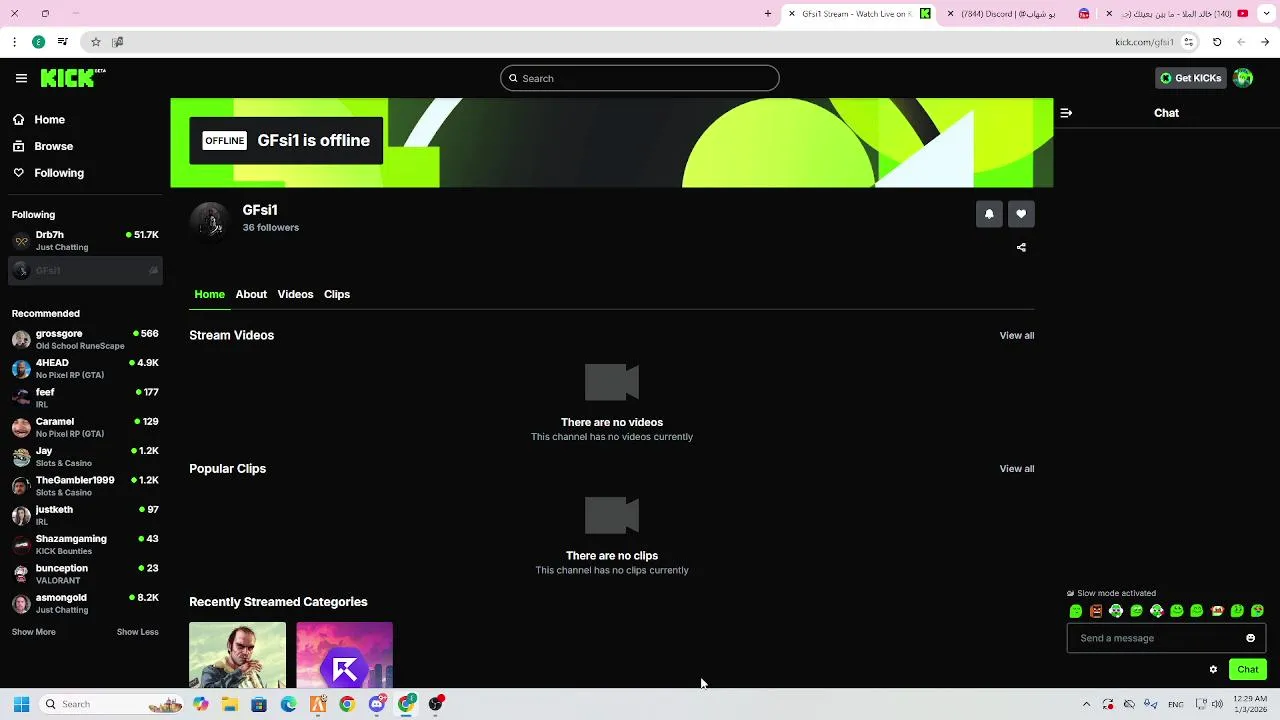Open followed channel Drb7h
Image resolution: width=1280 pixels, height=720 pixels.
click(x=85, y=241)
